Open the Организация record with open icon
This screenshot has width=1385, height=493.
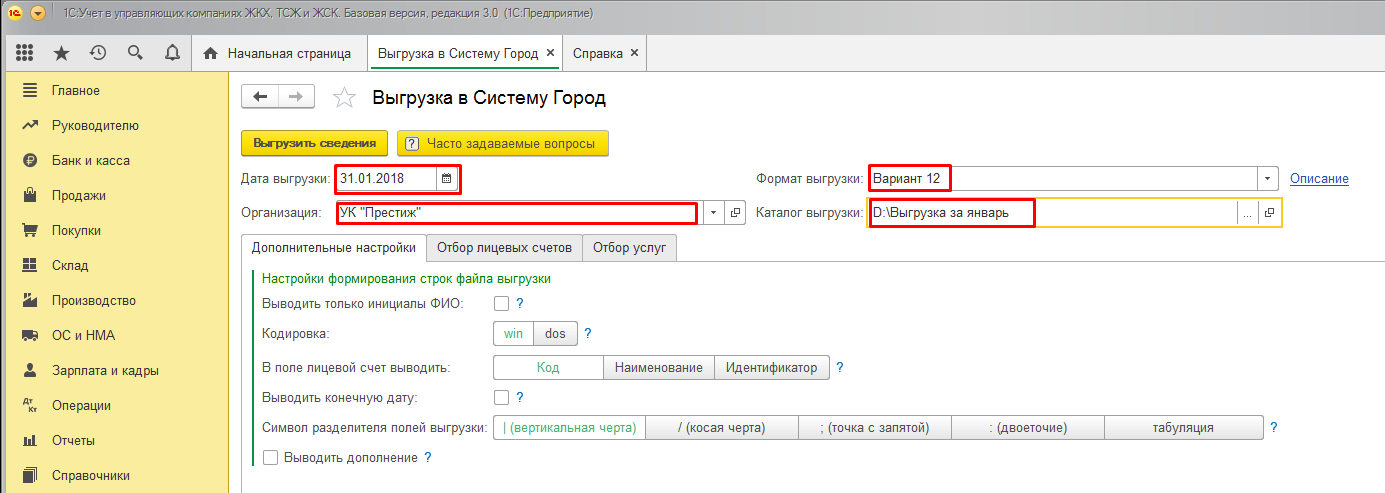[x=735, y=213]
